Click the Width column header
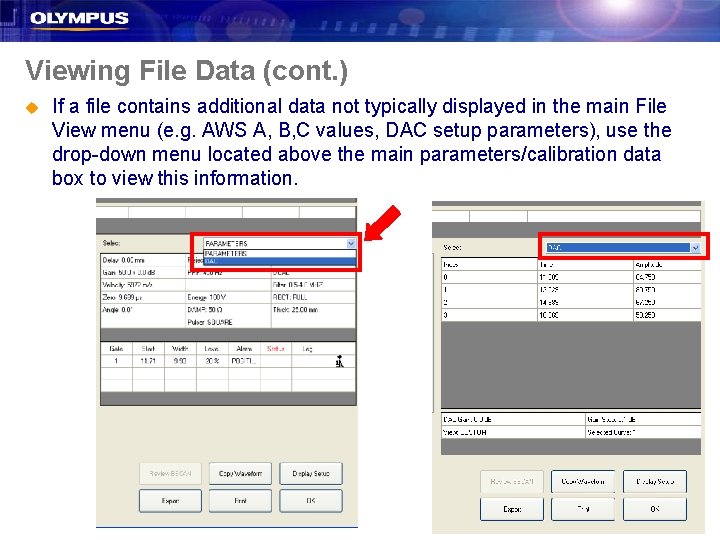Viewport: 720px width, 540px height. (180, 349)
